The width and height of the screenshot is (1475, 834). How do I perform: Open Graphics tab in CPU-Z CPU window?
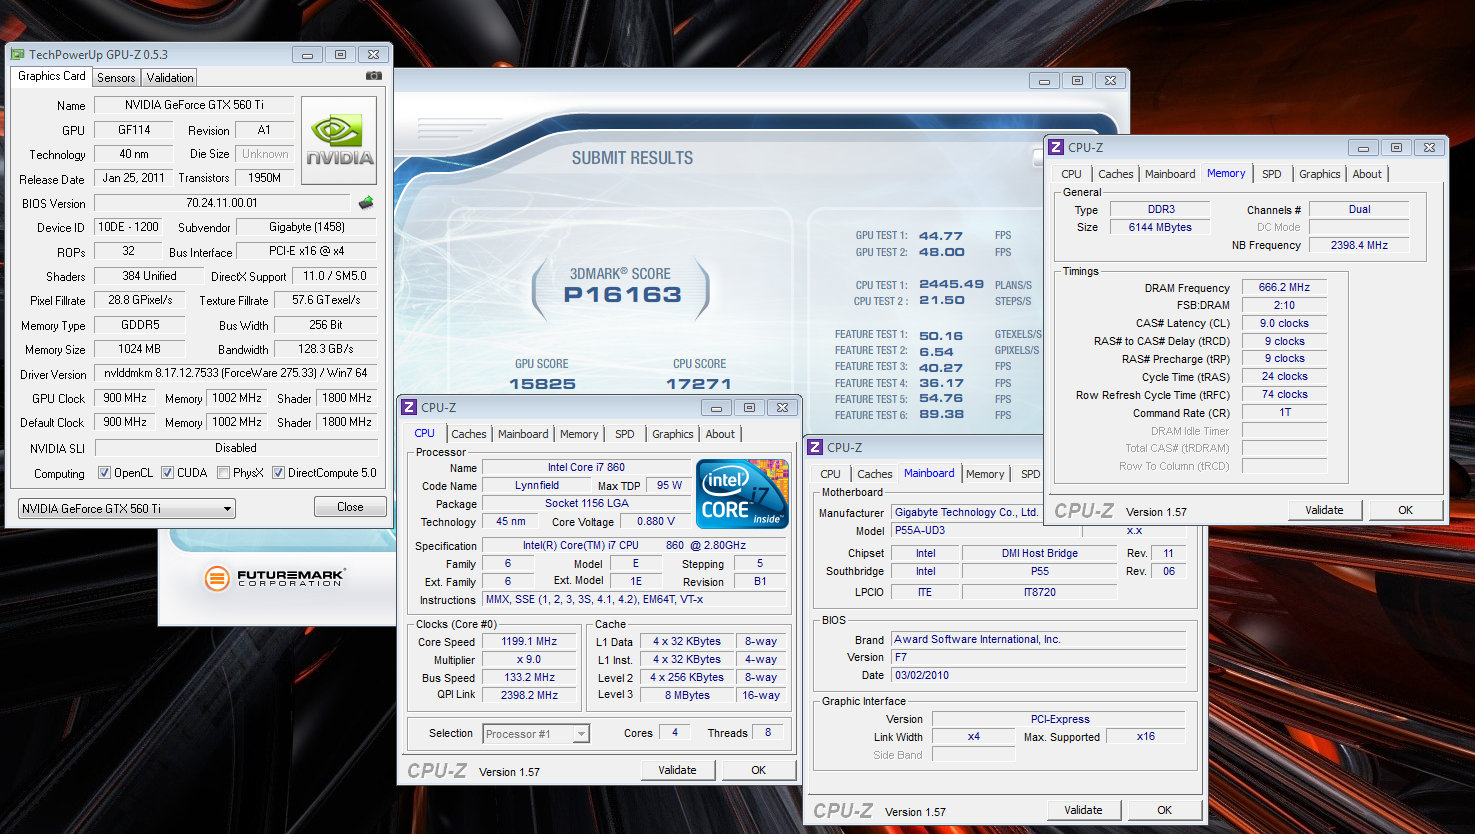click(672, 434)
